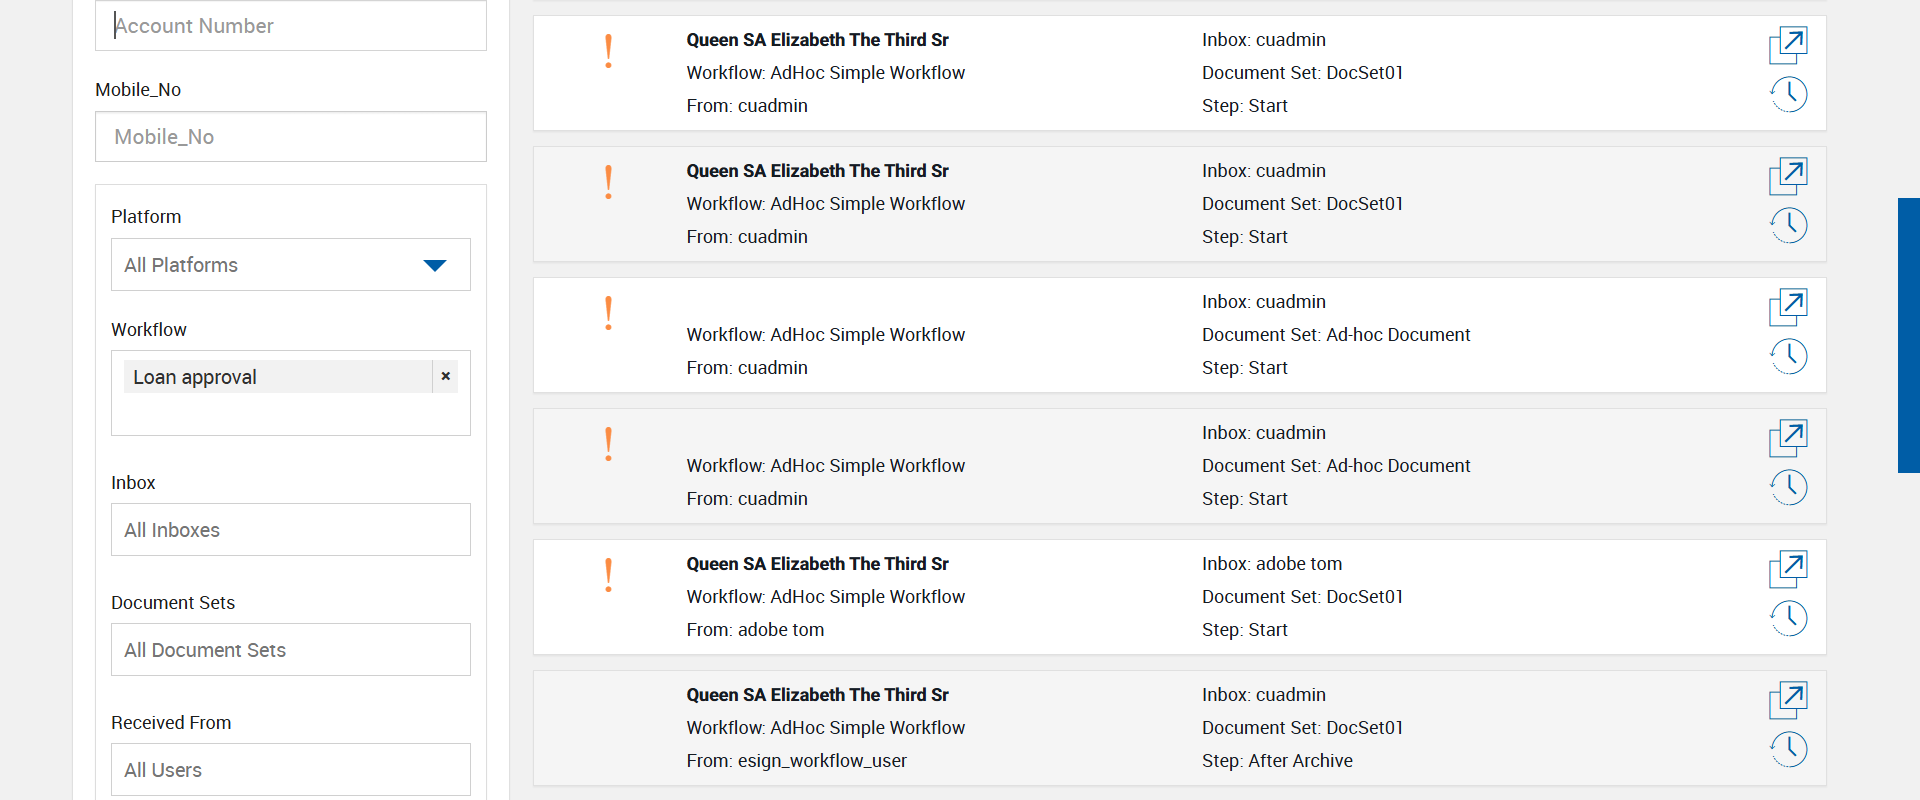Show history for second Ad-hoc Document task
Image resolution: width=1920 pixels, height=800 pixels.
click(x=1788, y=488)
